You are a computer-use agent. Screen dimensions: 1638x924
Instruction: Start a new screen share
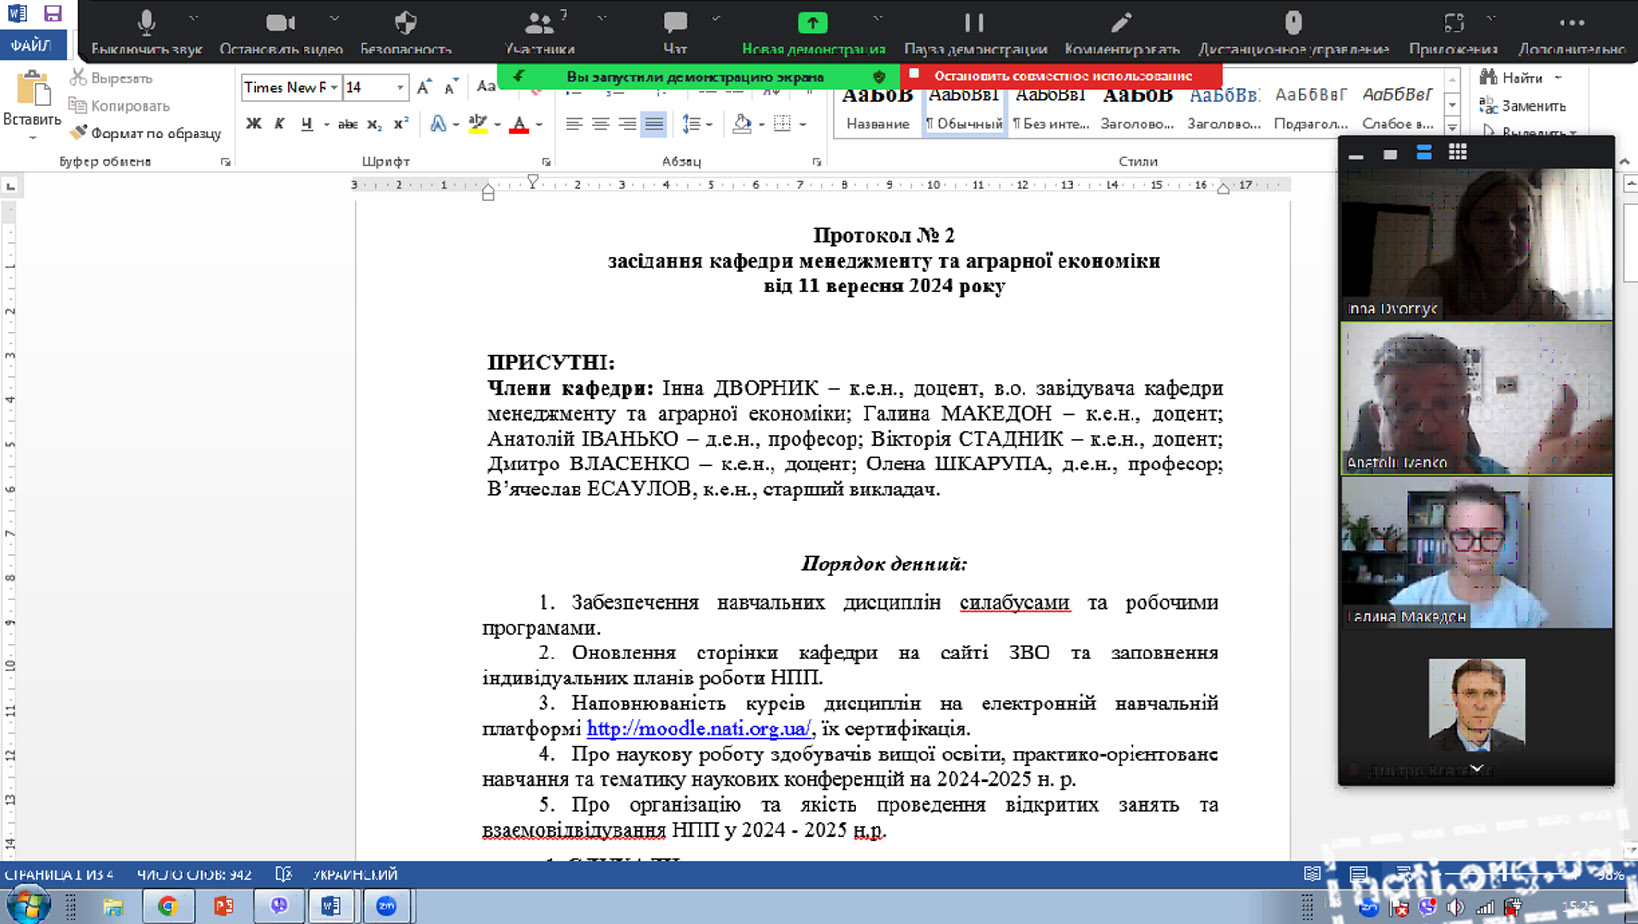tap(813, 31)
